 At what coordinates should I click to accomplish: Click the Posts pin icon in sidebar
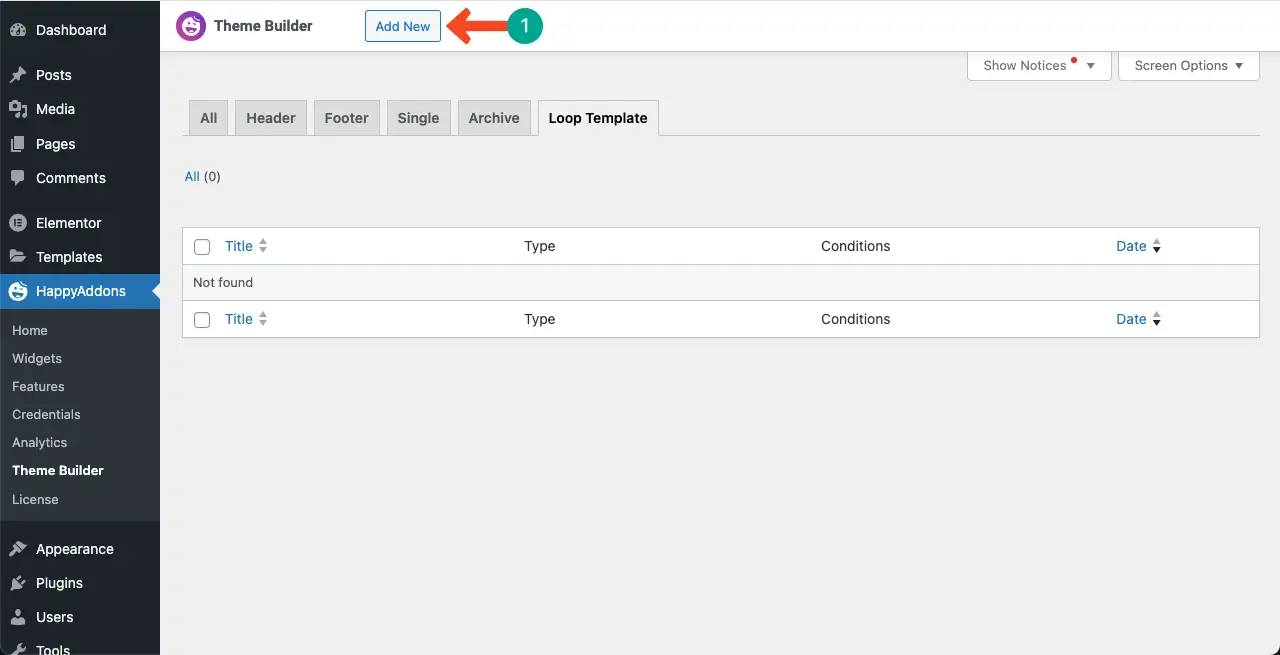[18, 75]
